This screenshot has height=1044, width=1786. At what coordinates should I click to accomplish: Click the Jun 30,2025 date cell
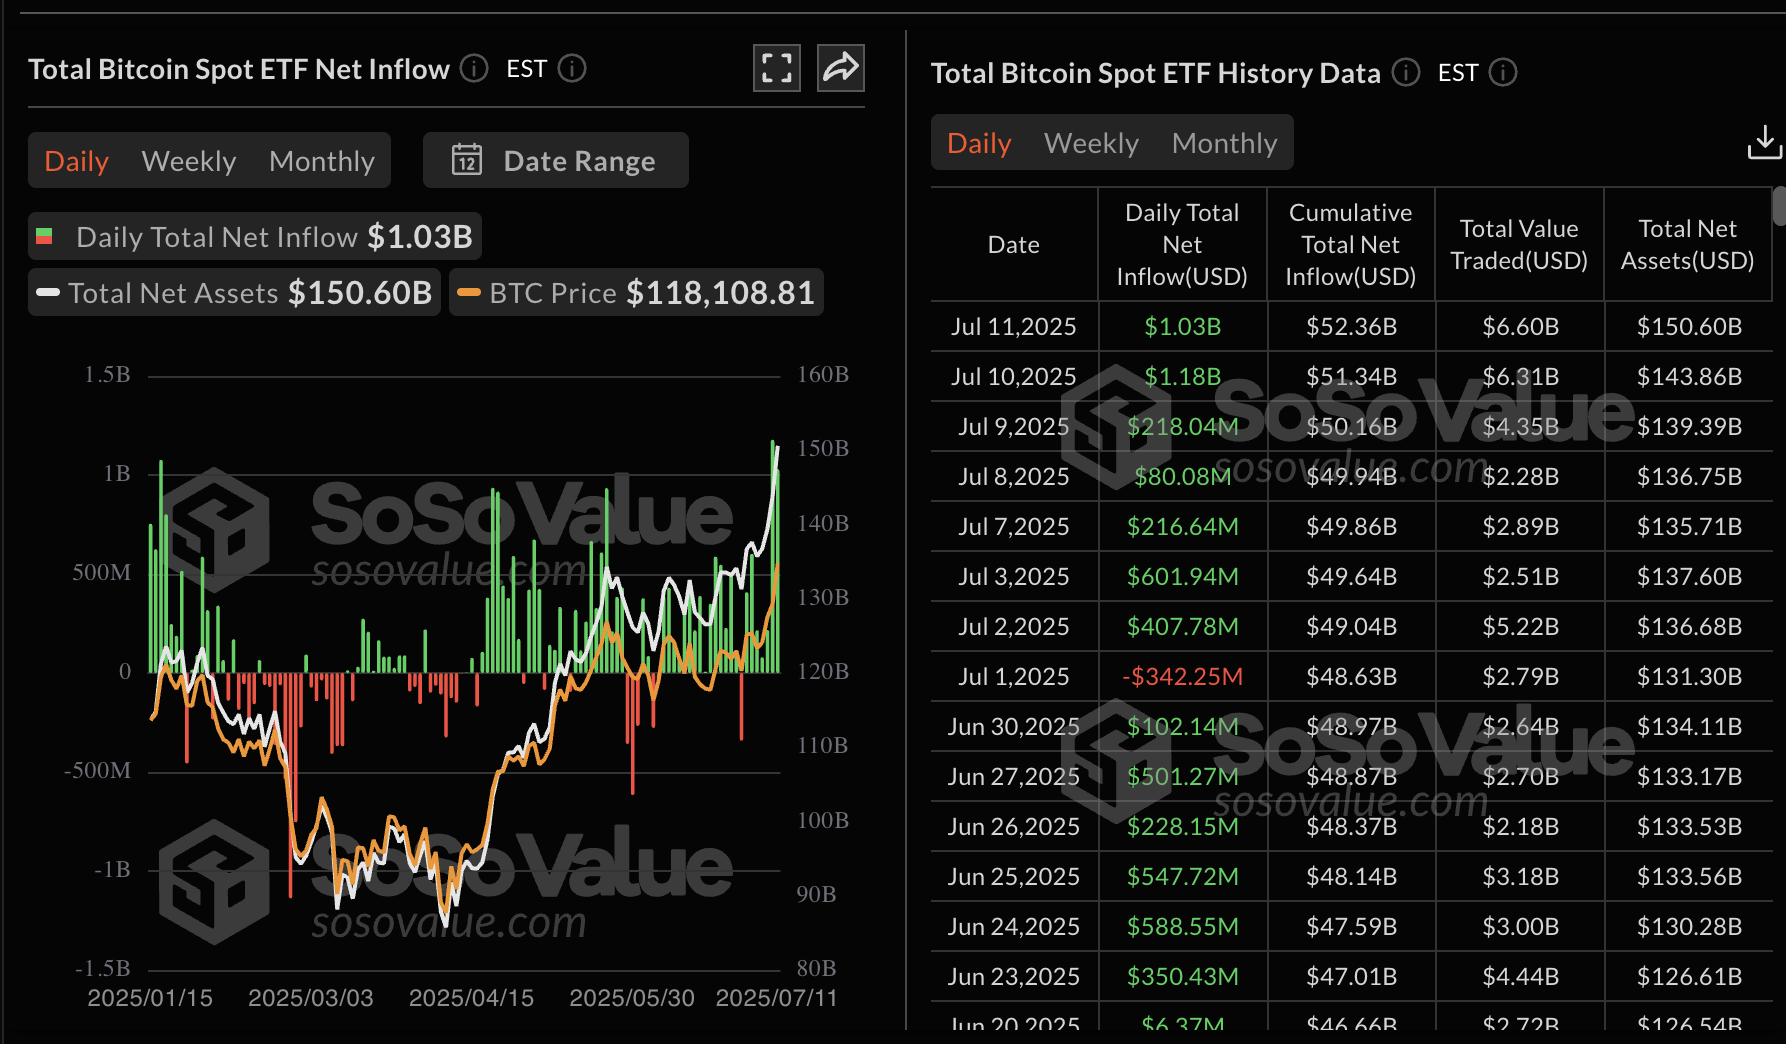click(x=1014, y=726)
